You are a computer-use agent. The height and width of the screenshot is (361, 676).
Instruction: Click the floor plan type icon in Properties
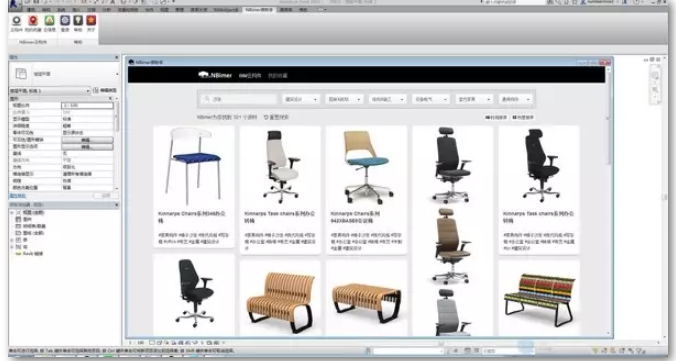click(21, 74)
